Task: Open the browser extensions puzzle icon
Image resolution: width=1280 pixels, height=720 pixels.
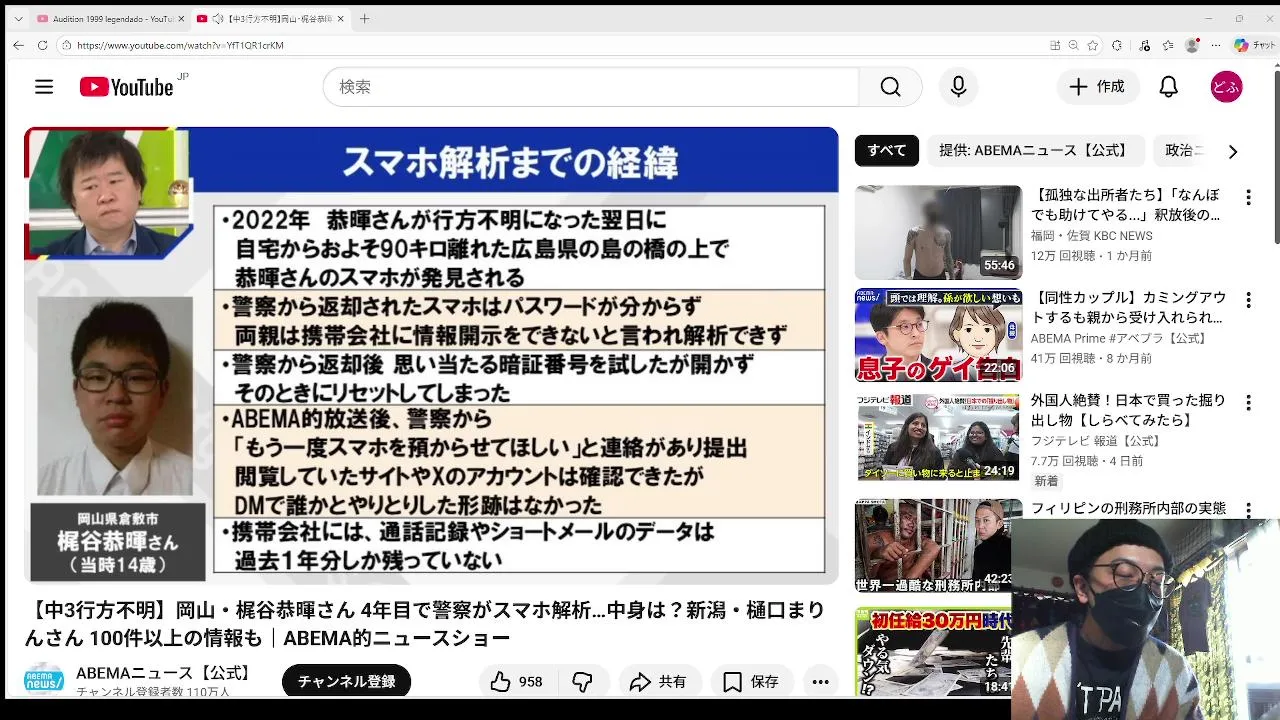Action: point(1117,45)
